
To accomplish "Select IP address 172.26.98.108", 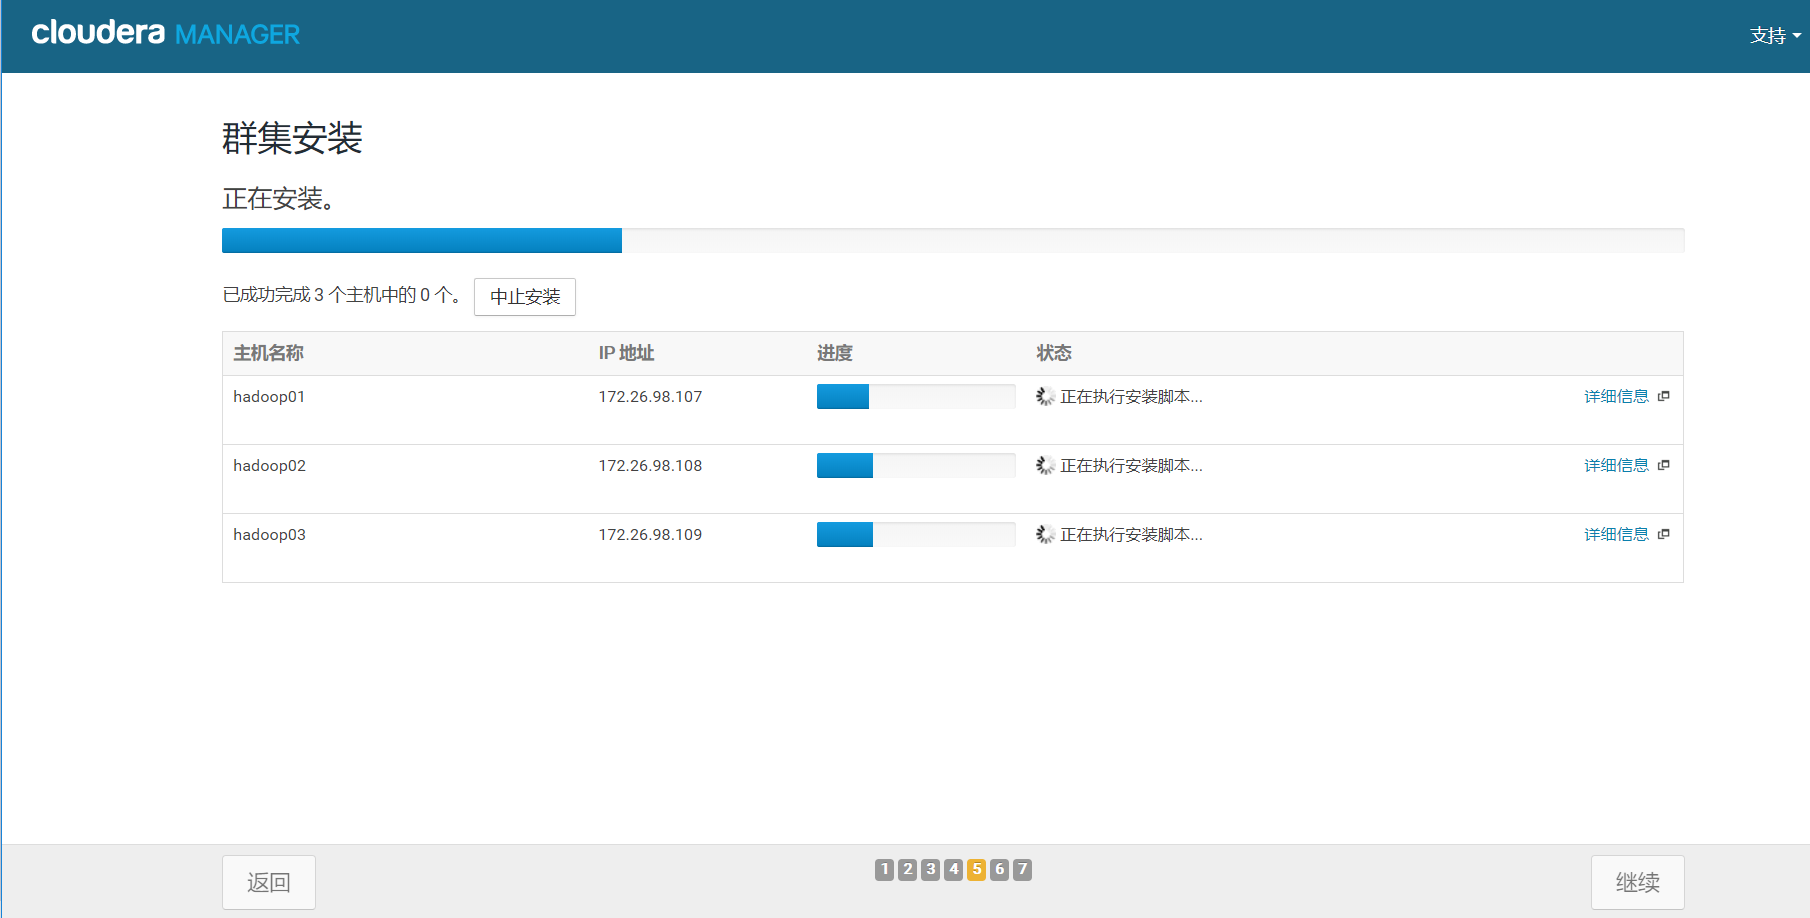I will 650,466.
